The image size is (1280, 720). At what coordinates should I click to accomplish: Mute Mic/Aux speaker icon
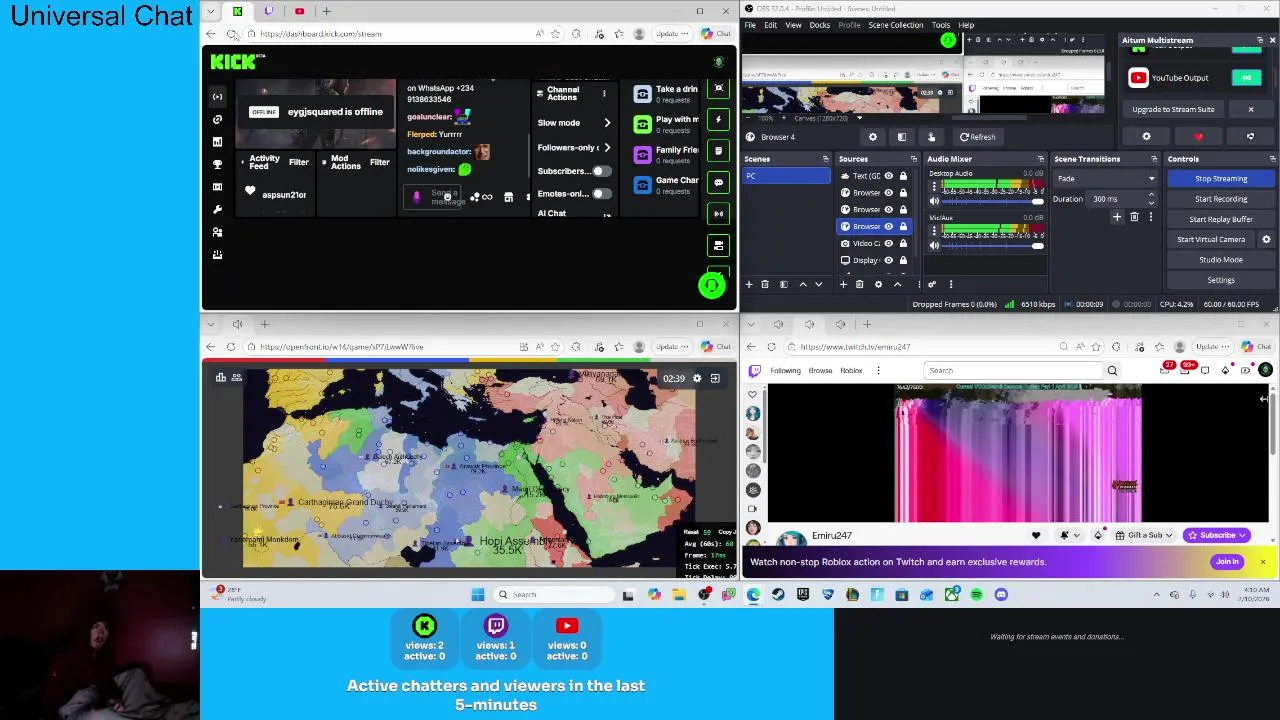click(x=934, y=245)
